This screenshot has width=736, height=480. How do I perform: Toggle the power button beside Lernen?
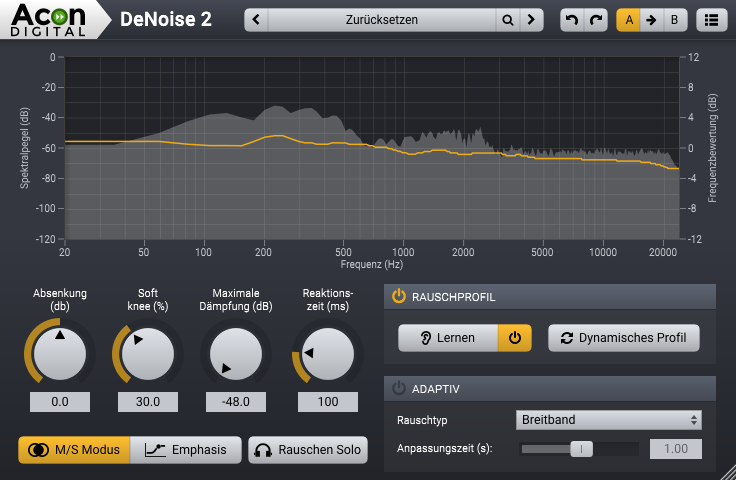514,338
